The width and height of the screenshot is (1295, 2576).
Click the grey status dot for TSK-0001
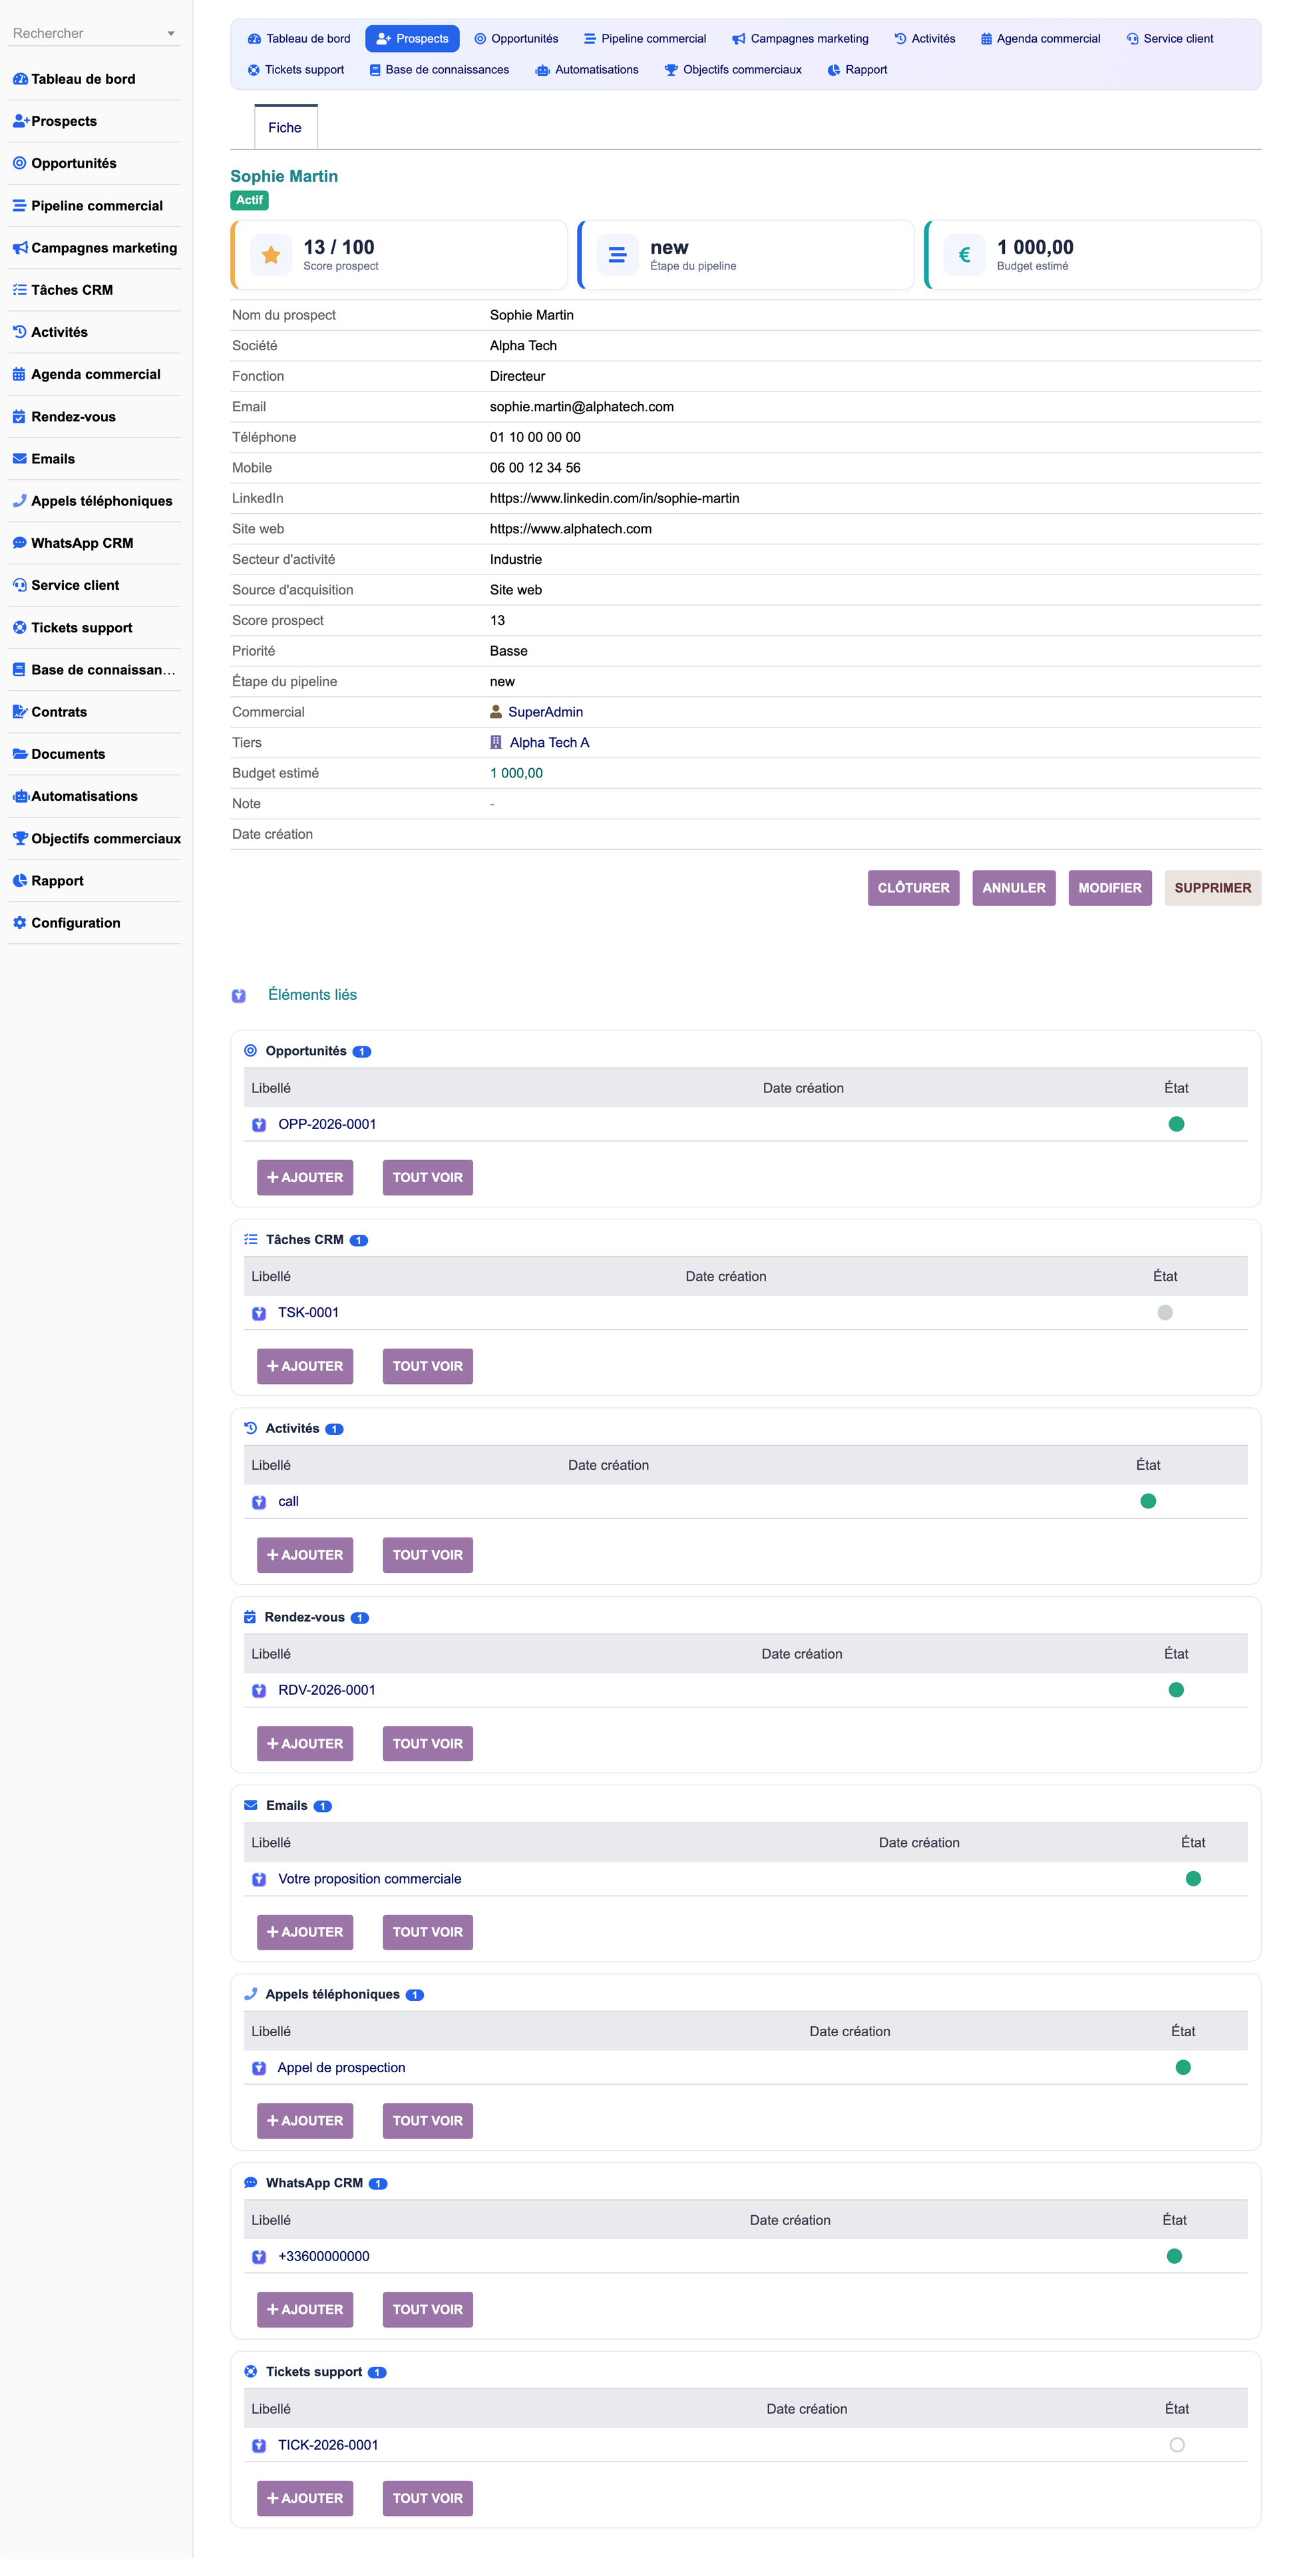point(1165,1313)
